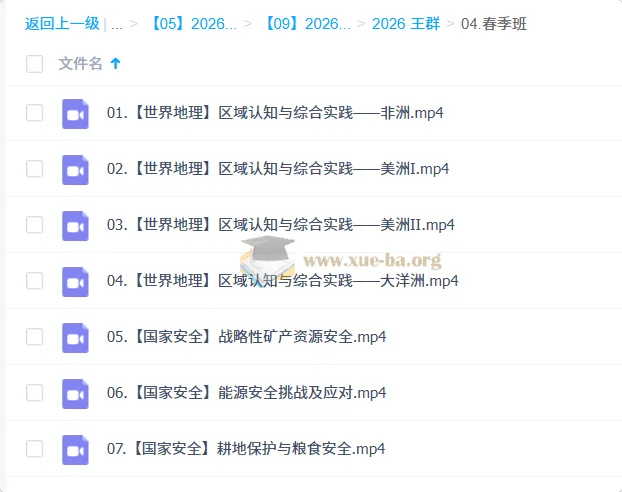Open the ... breadcrumb ellipsis
Image resolution: width=622 pixels, height=492 pixels.
[x=117, y=25]
